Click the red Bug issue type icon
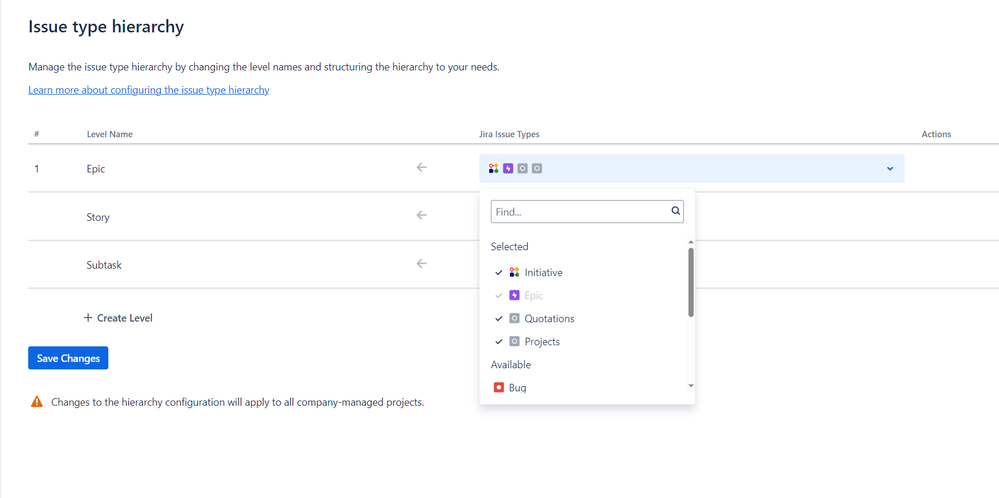999x498 pixels. point(499,387)
